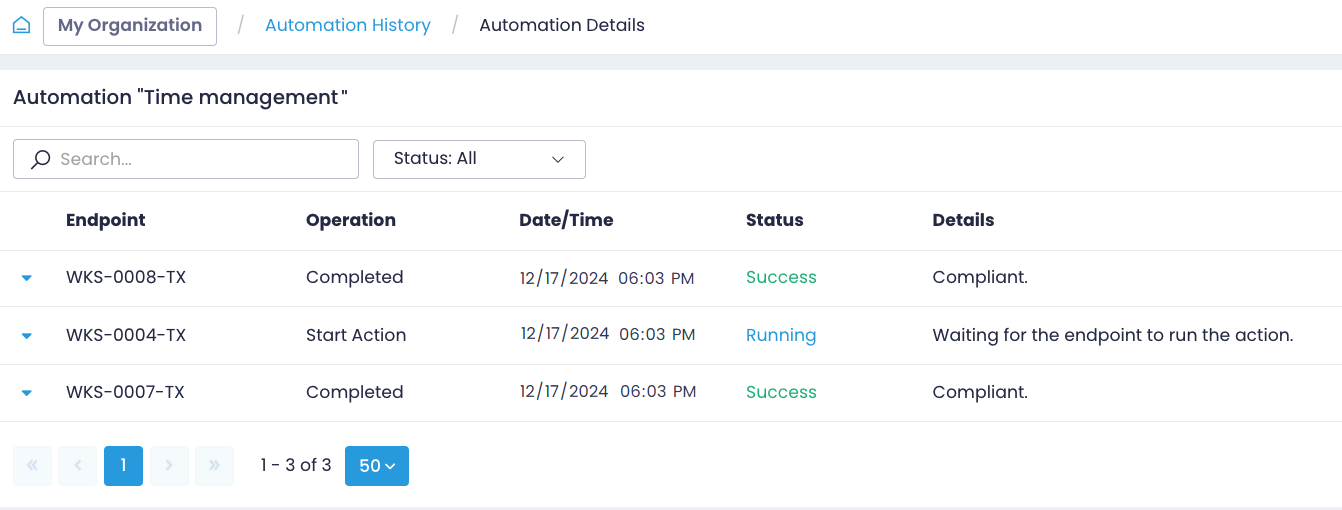Go to previous page of results

click(x=78, y=466)
